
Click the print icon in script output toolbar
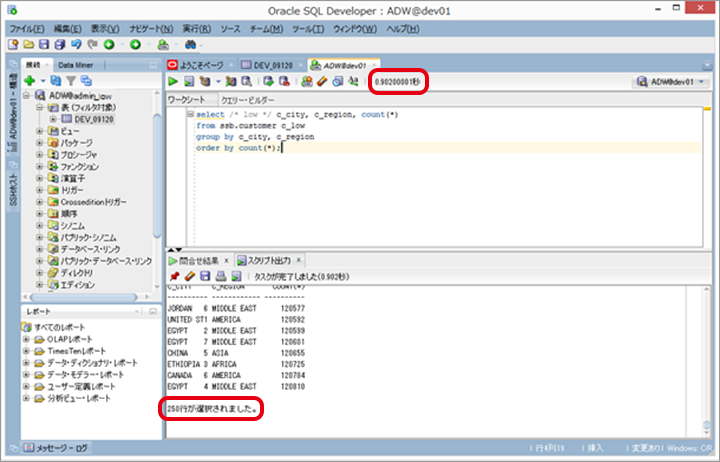(221, 275)
